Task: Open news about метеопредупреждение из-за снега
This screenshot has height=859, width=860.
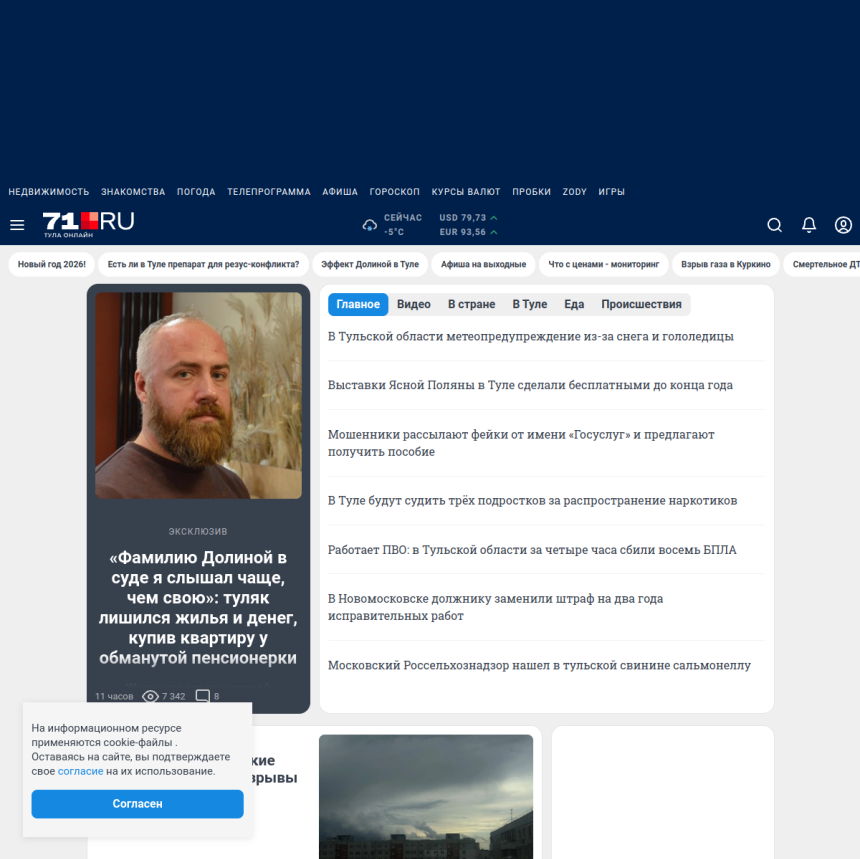Action: [x=530, y=336]
